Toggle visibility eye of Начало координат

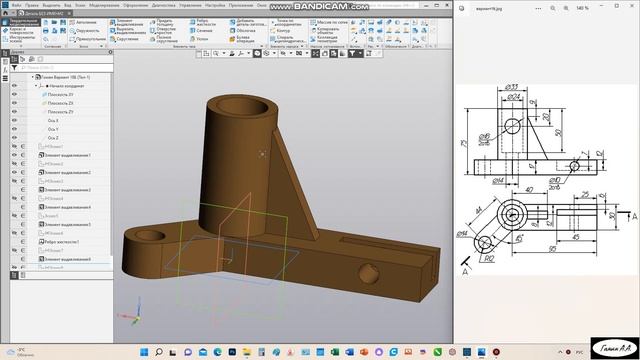(14, 86)
